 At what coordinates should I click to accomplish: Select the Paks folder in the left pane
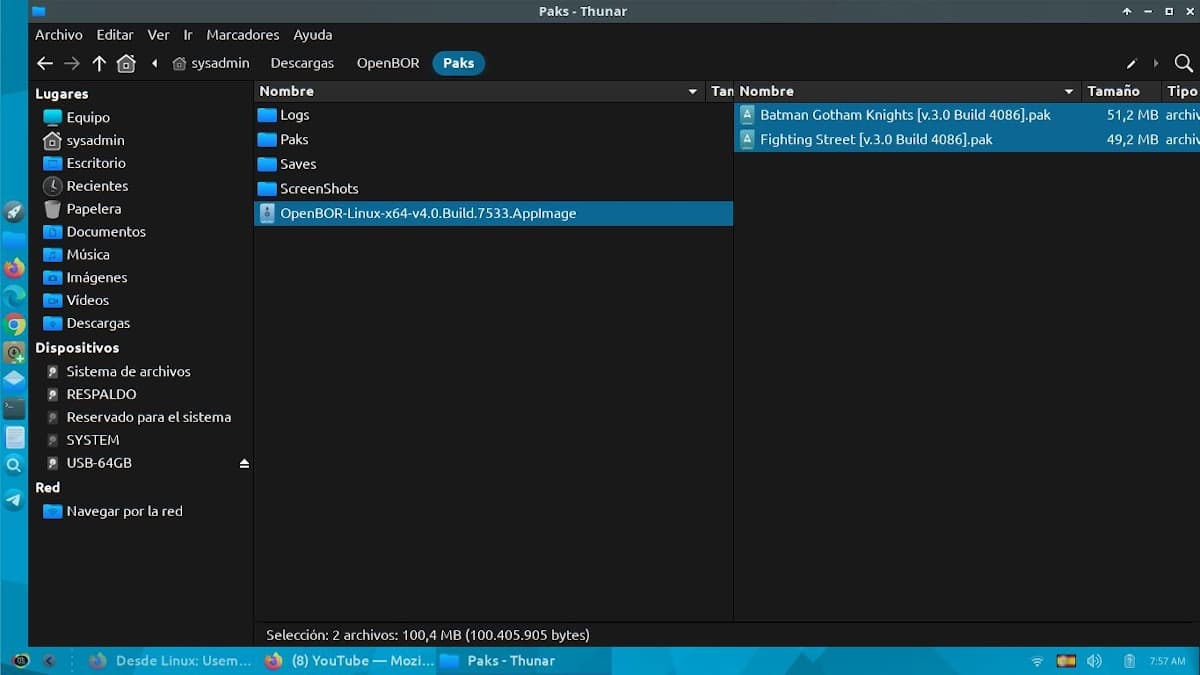493,140
